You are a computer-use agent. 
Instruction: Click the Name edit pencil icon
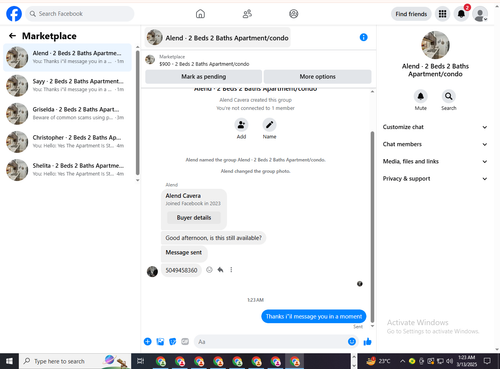[x=269, y=125]
